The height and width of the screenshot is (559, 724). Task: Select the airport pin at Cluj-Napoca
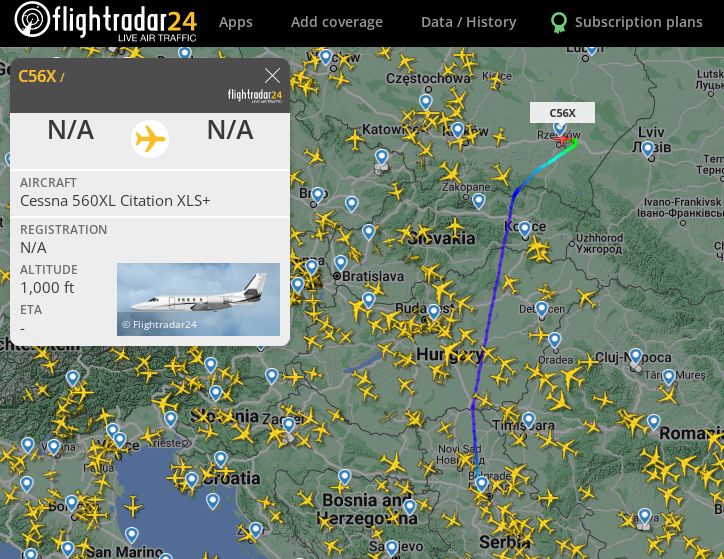click(636, 356)
